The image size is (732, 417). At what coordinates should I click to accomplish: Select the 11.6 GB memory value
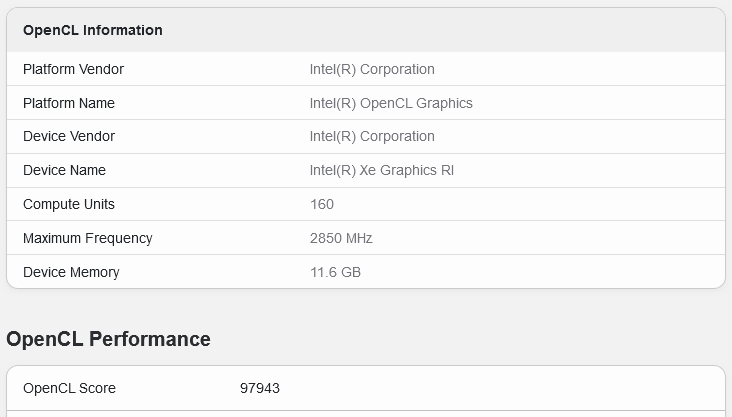pos(335,272)
